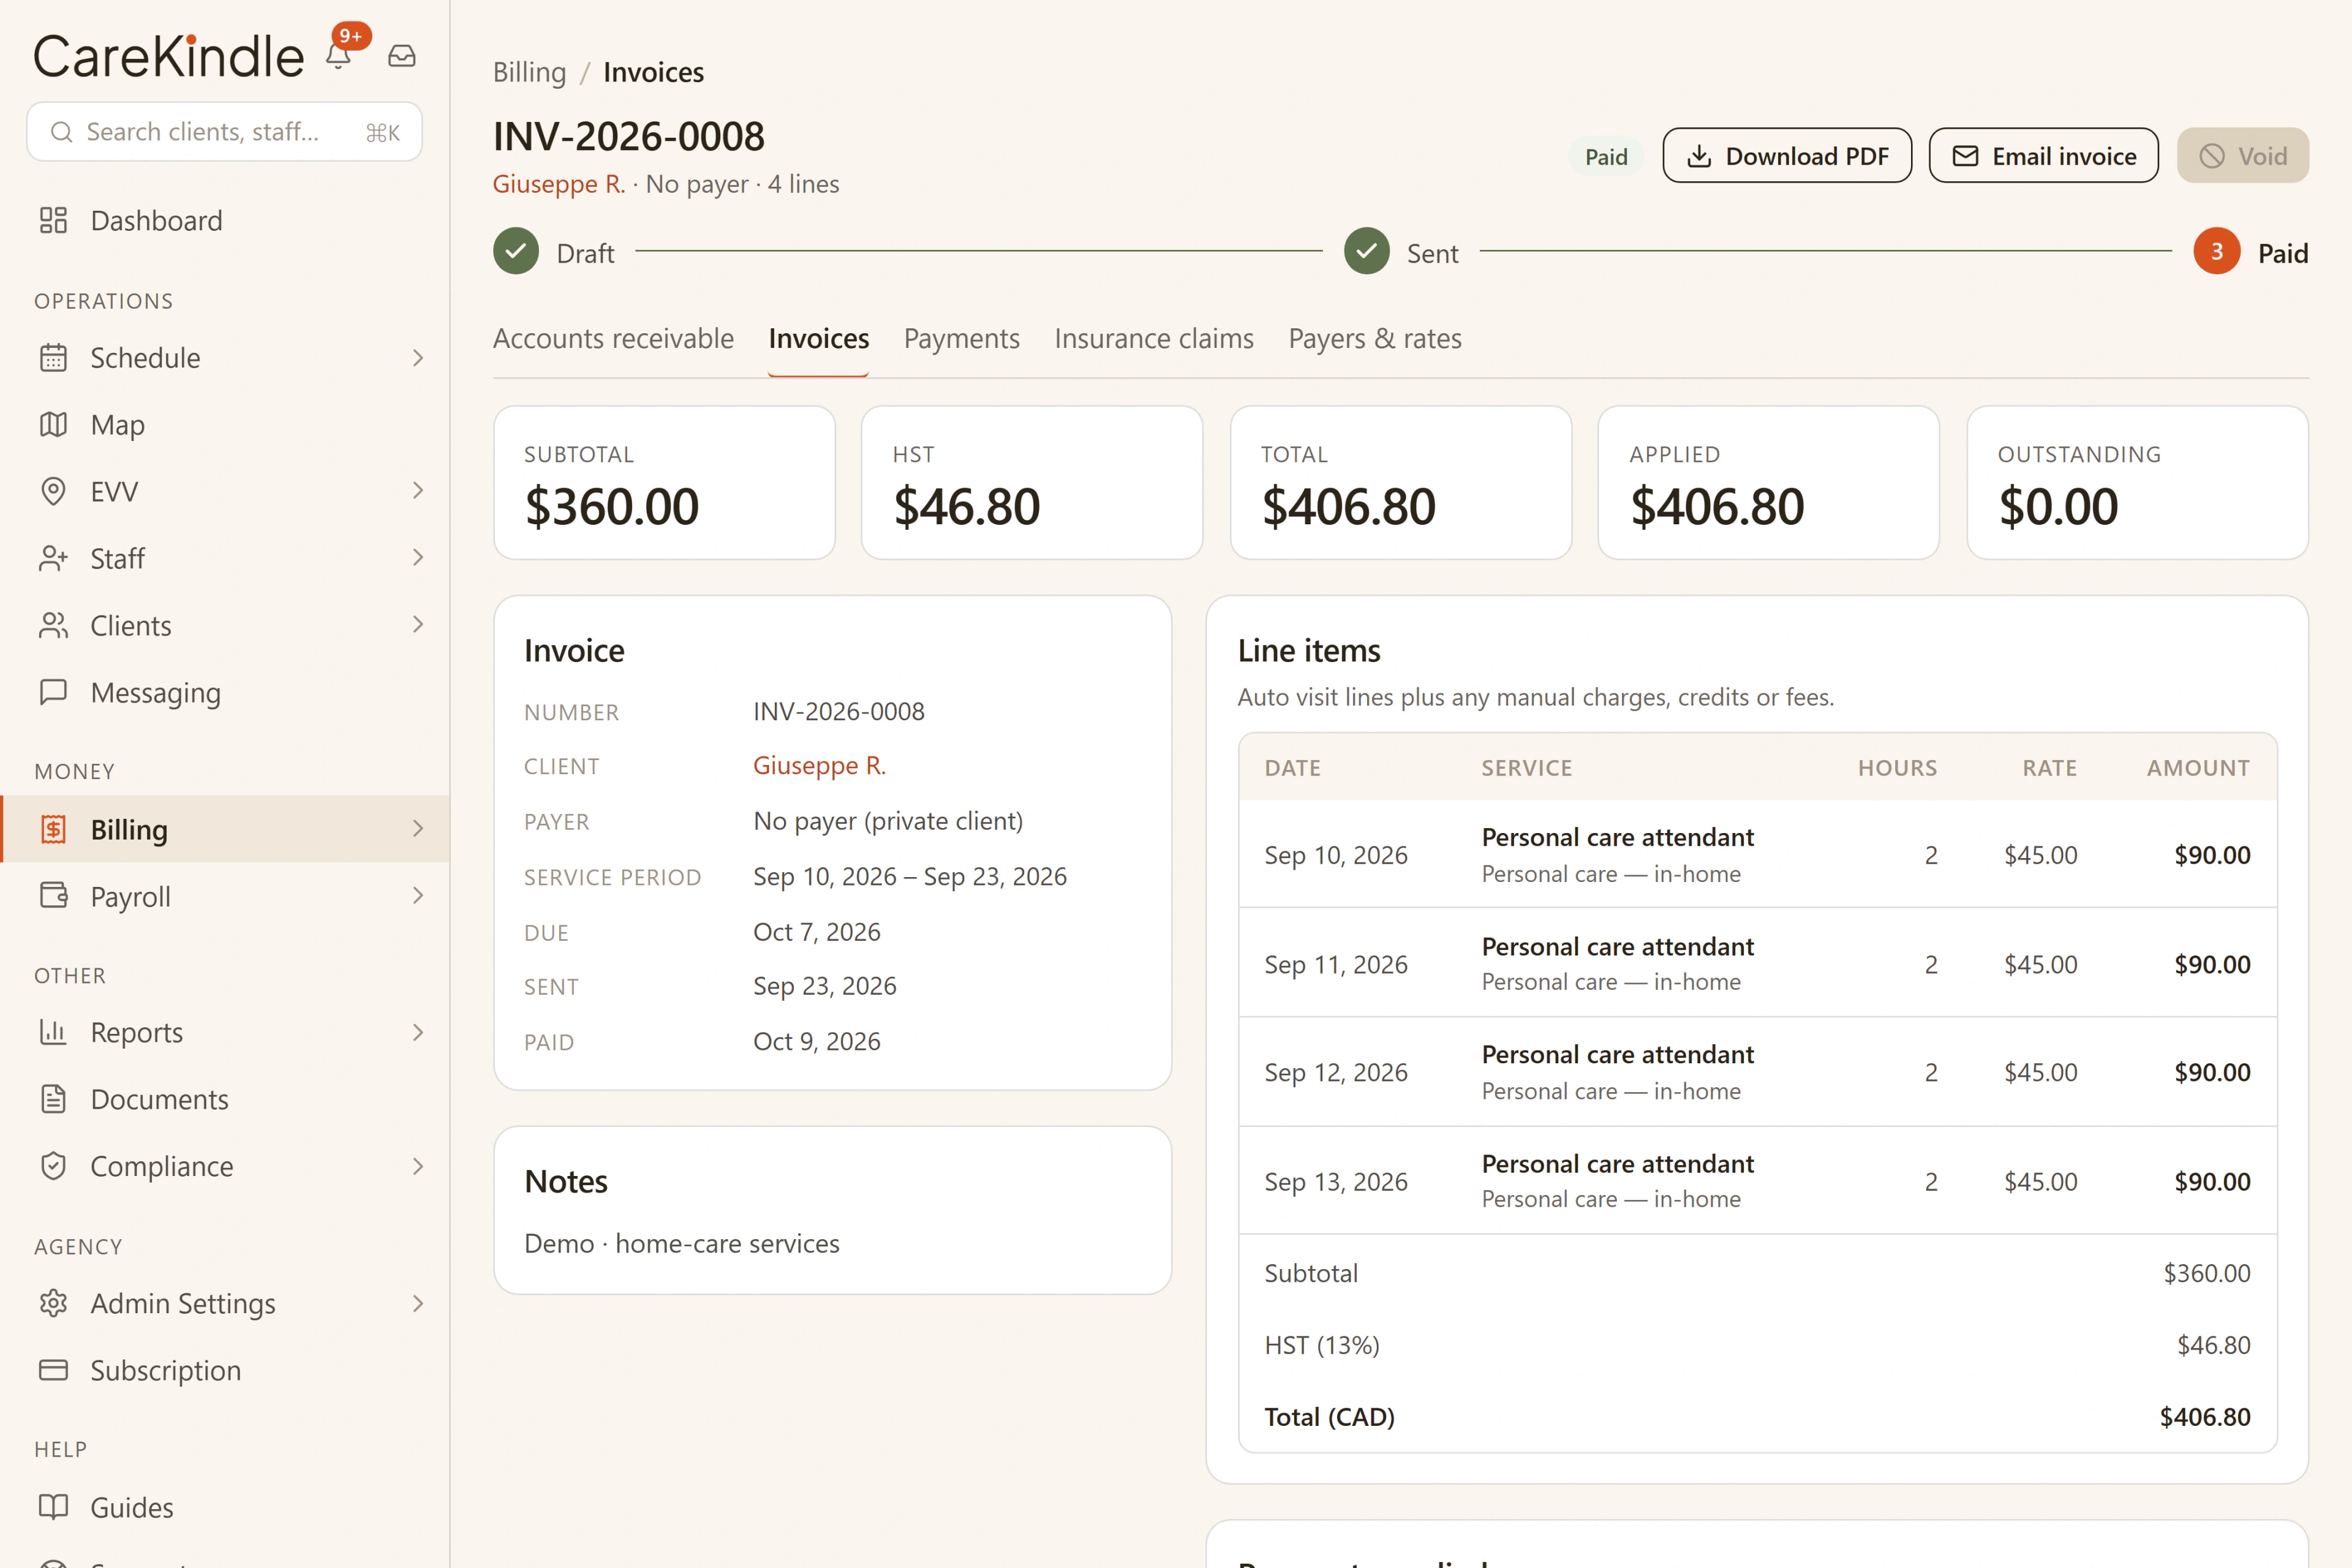Click the Applied $406.80 value
2352x1568 pixels.
tap(1717, 506)
